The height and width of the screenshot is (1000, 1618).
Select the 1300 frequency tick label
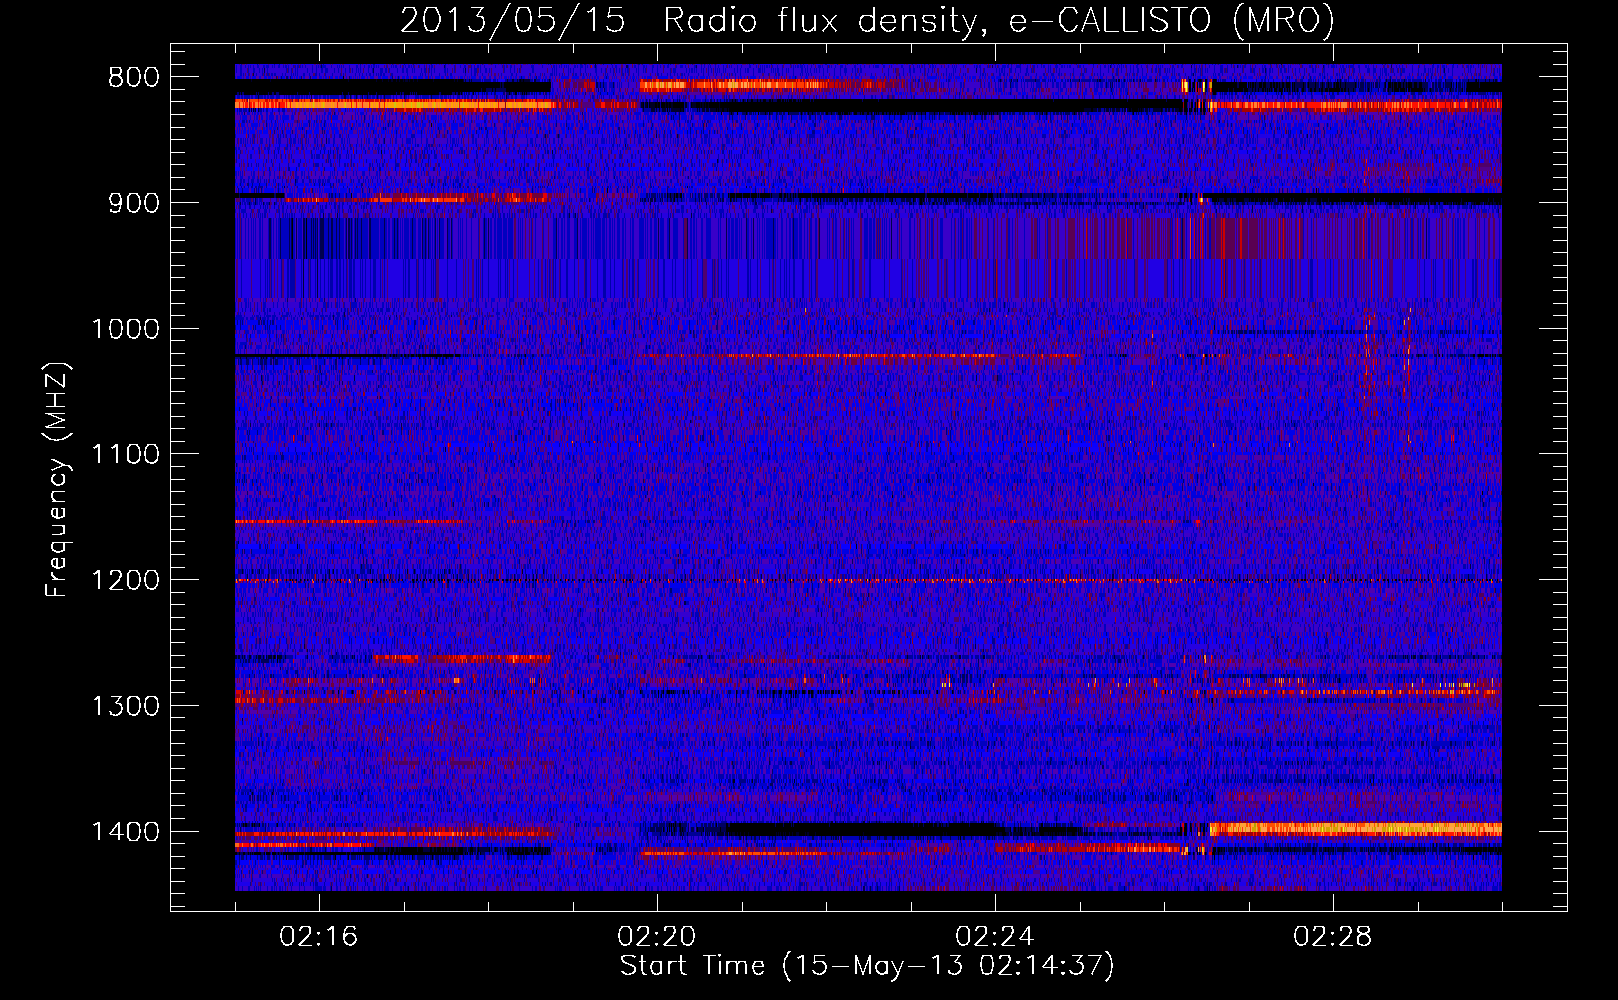(x=125, y=706)
